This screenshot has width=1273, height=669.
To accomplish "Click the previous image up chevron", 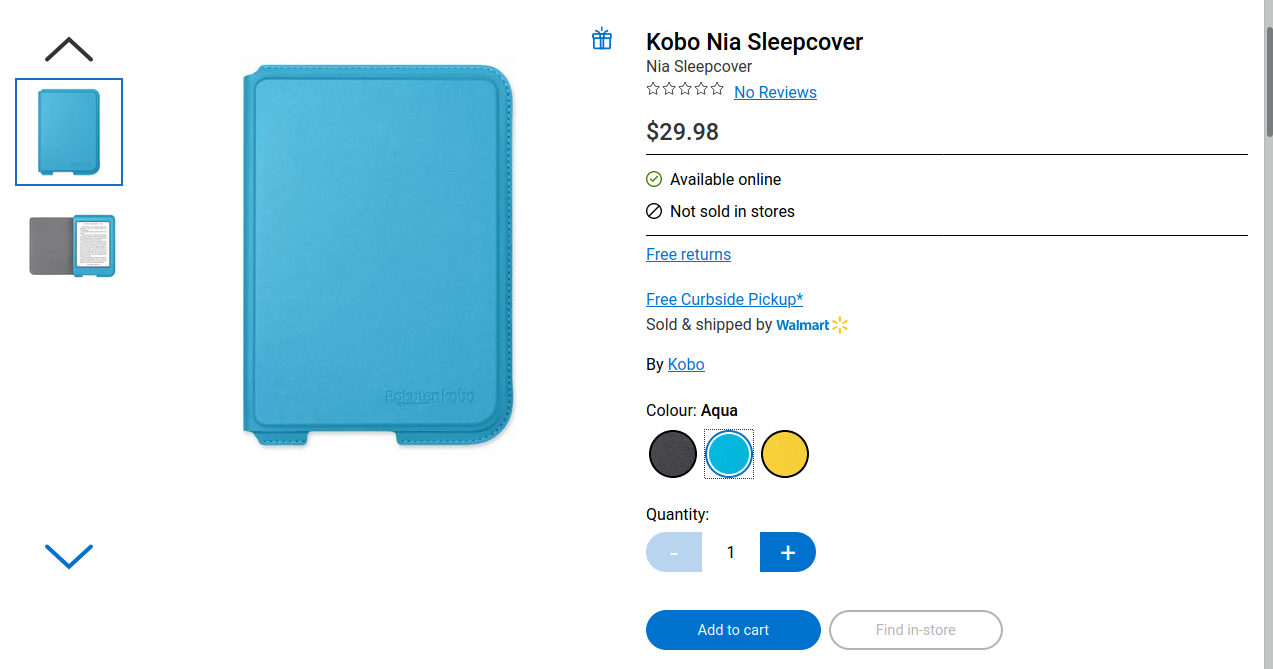I will coord(69,49).
